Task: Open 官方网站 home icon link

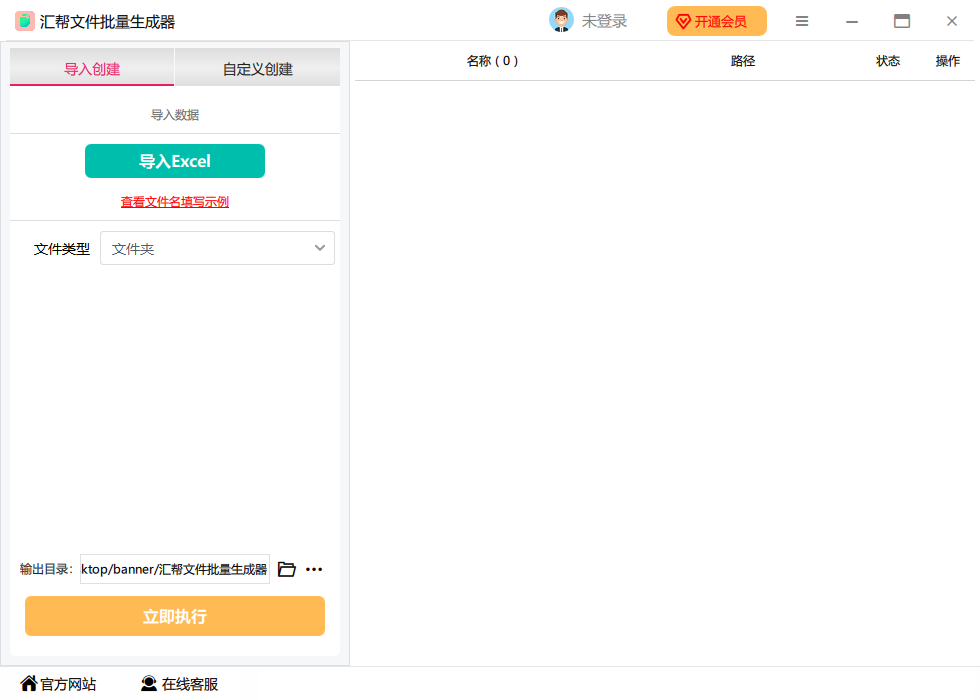Action: 29,684
